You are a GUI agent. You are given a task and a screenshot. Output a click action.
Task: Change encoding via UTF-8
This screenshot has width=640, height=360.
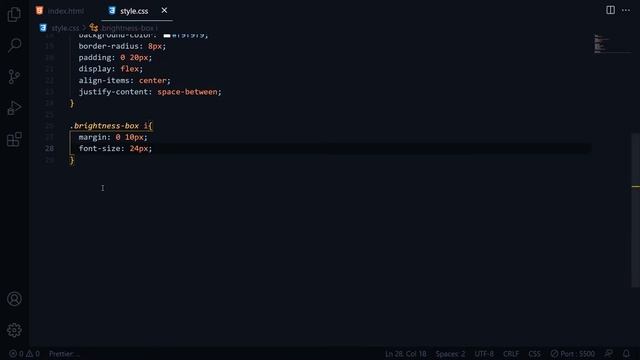(484, 353)
